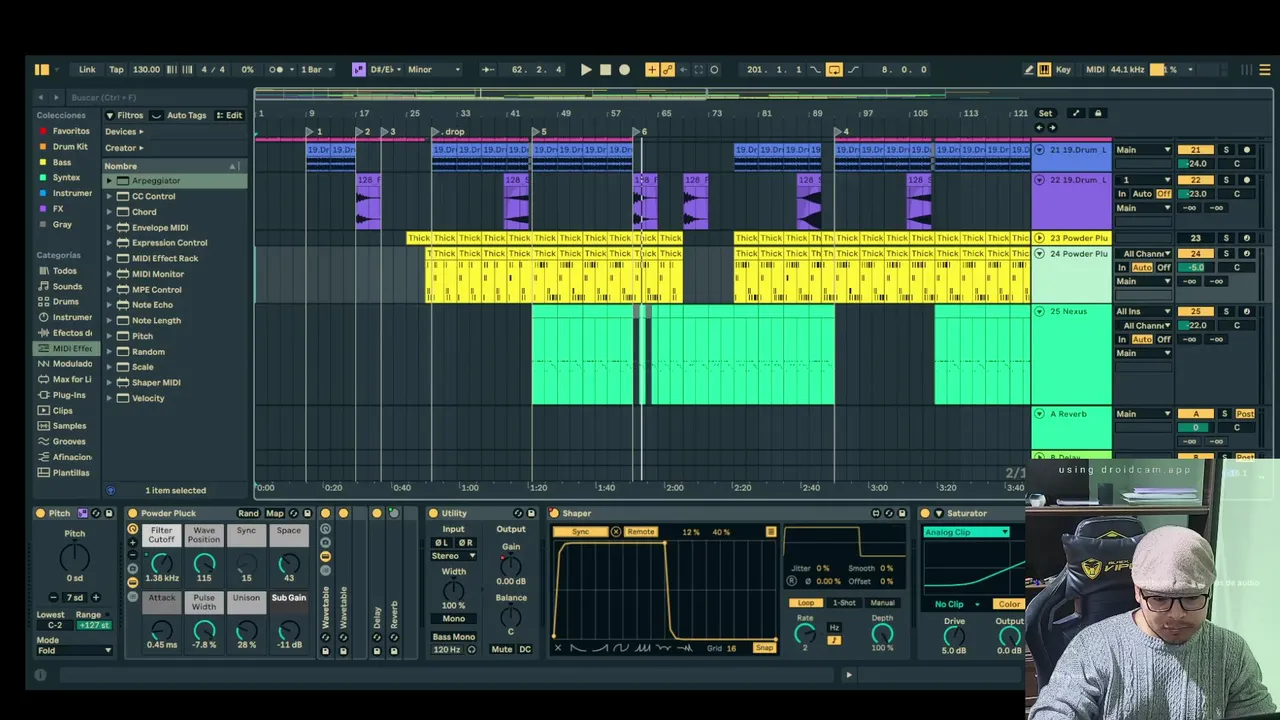Toggle the Key map mode button

[1063, 70]
